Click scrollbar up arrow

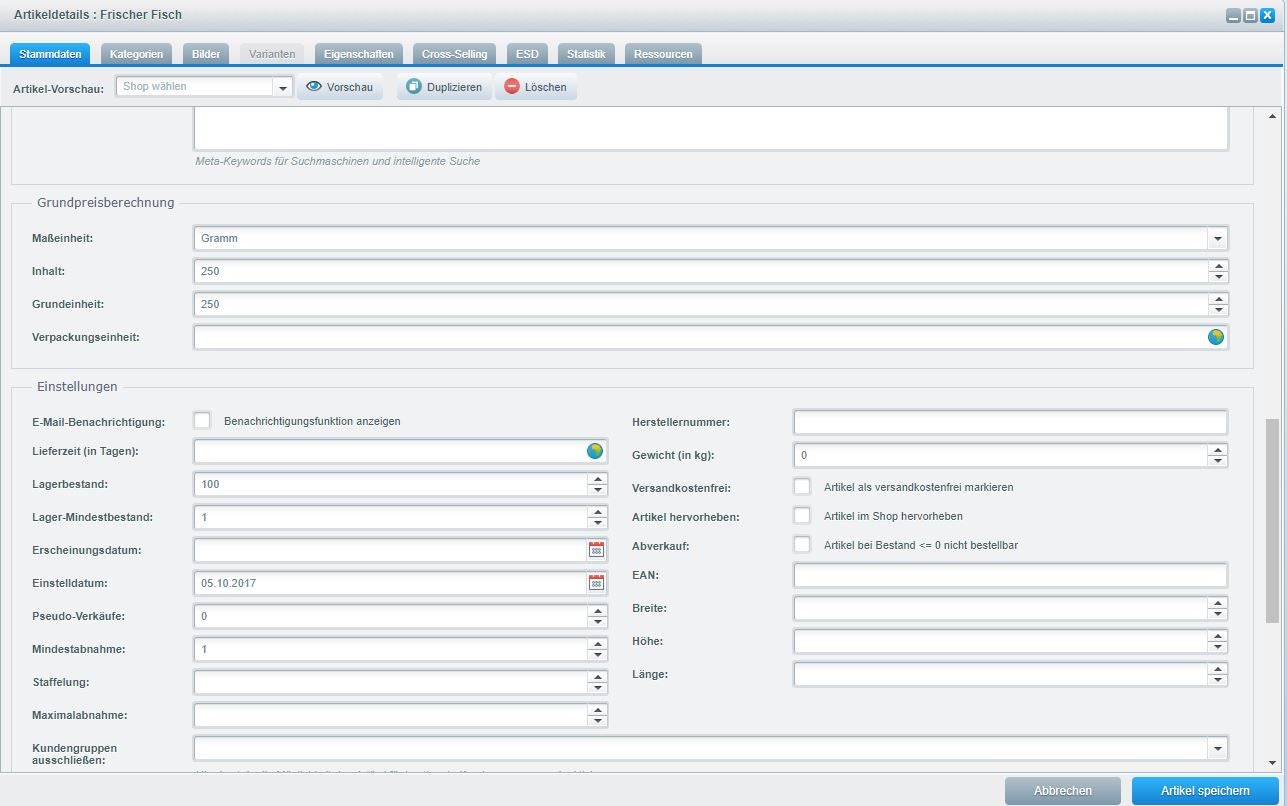click(x=1272, y=116)
